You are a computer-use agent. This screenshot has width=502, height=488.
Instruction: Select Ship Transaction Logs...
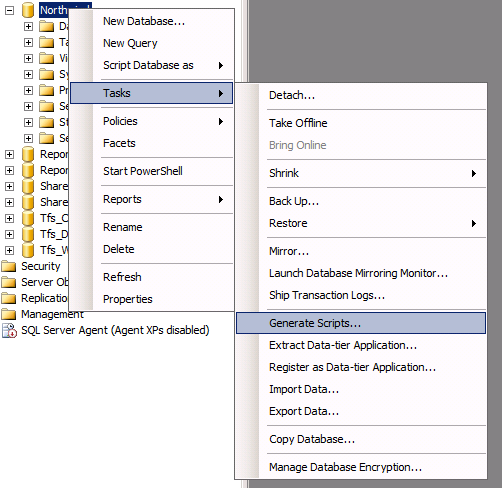[361, 295]
